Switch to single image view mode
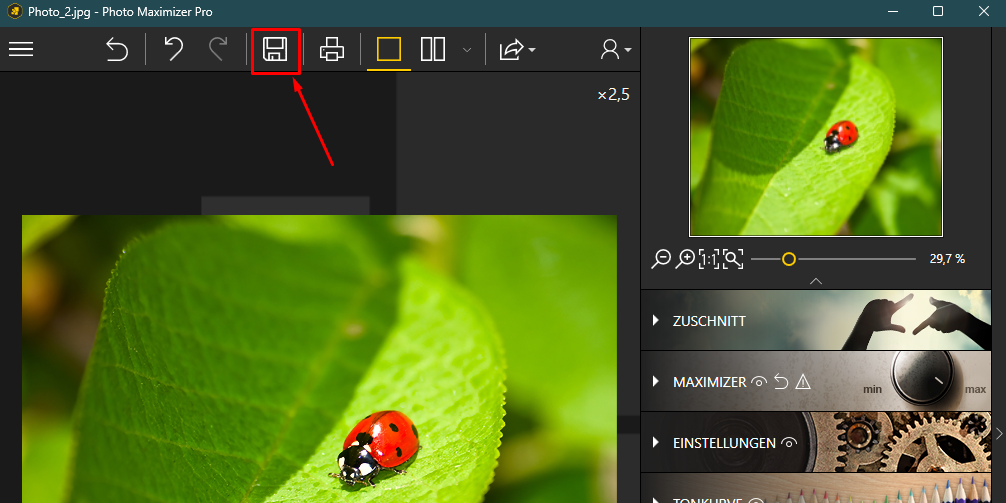The image size is (1006, 503). [x=389, y=49]
